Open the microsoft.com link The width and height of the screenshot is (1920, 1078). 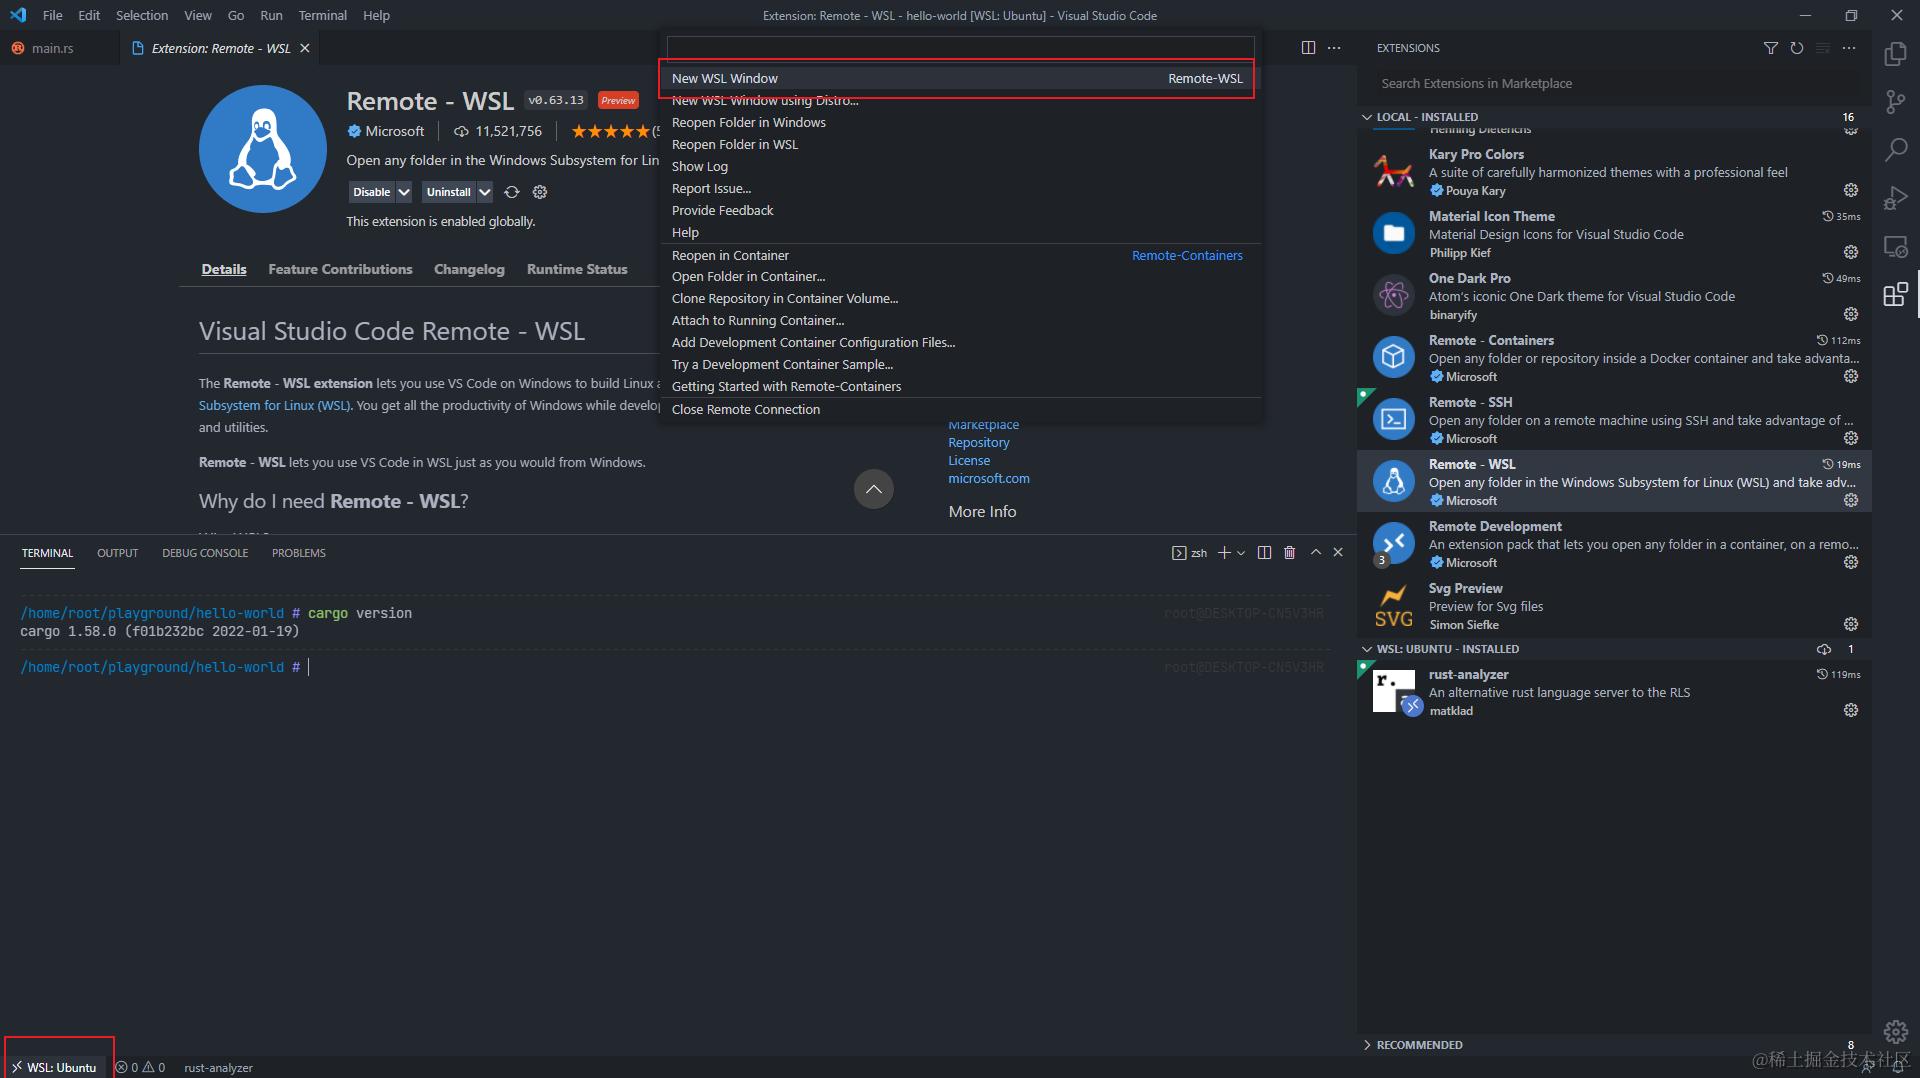pos(989,478)
